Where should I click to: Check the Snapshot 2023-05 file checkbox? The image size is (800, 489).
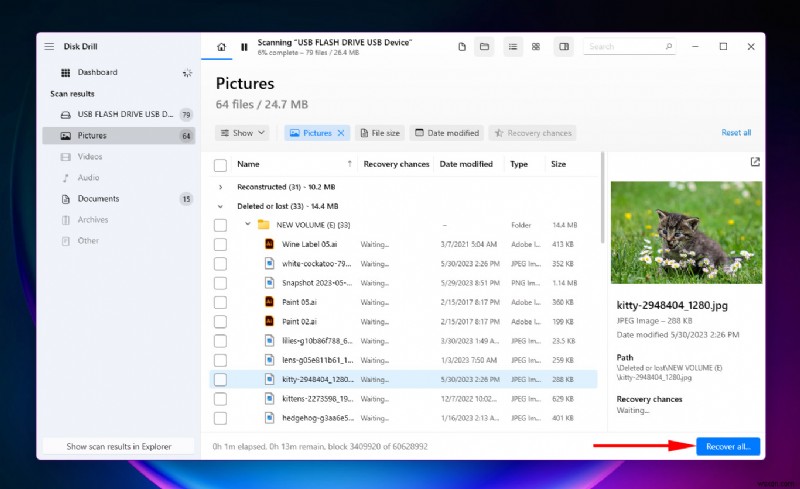tap(220, 283)
